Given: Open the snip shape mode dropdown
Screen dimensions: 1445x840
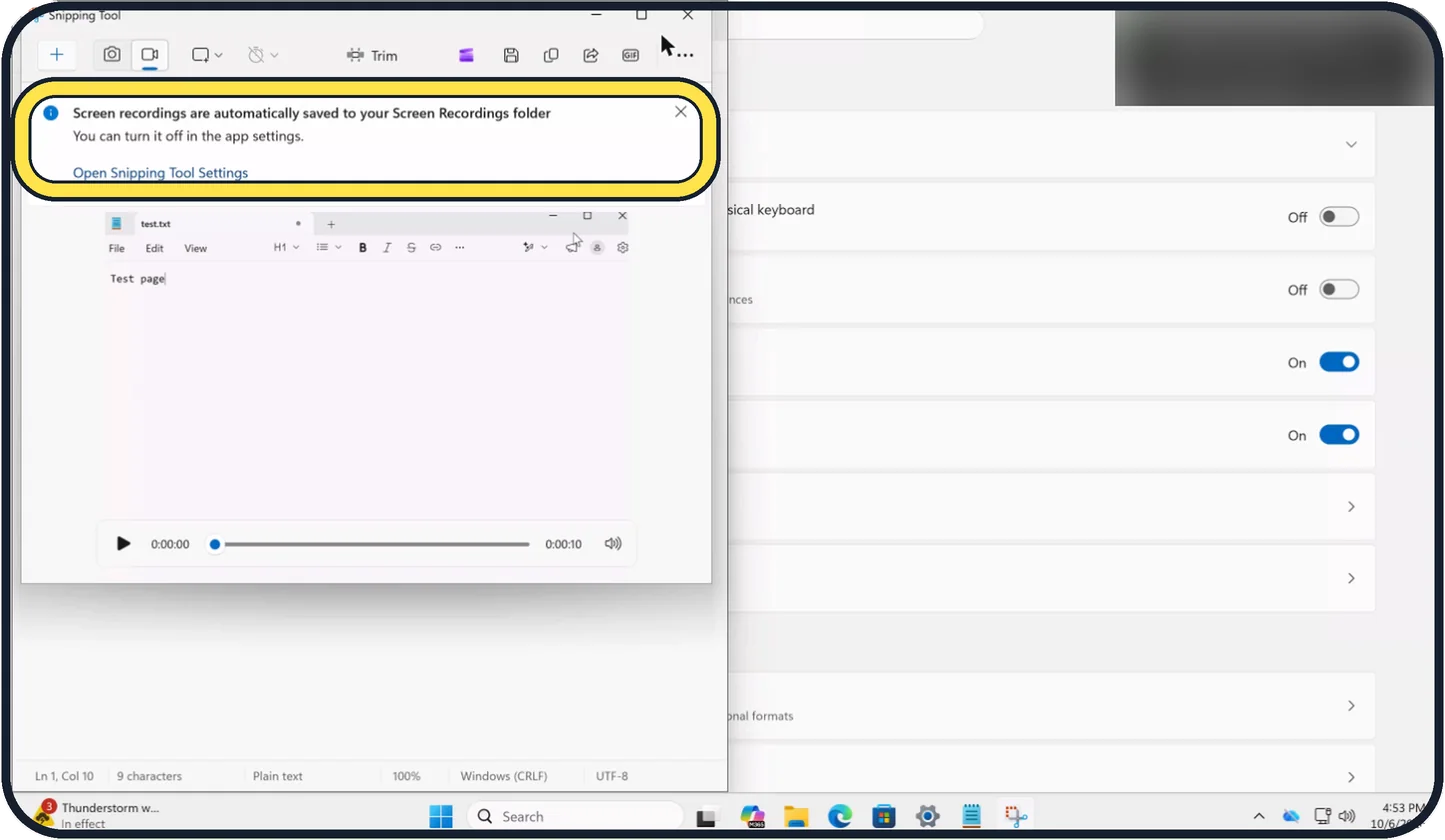Looking at the screenshot, I should (207, 55).
